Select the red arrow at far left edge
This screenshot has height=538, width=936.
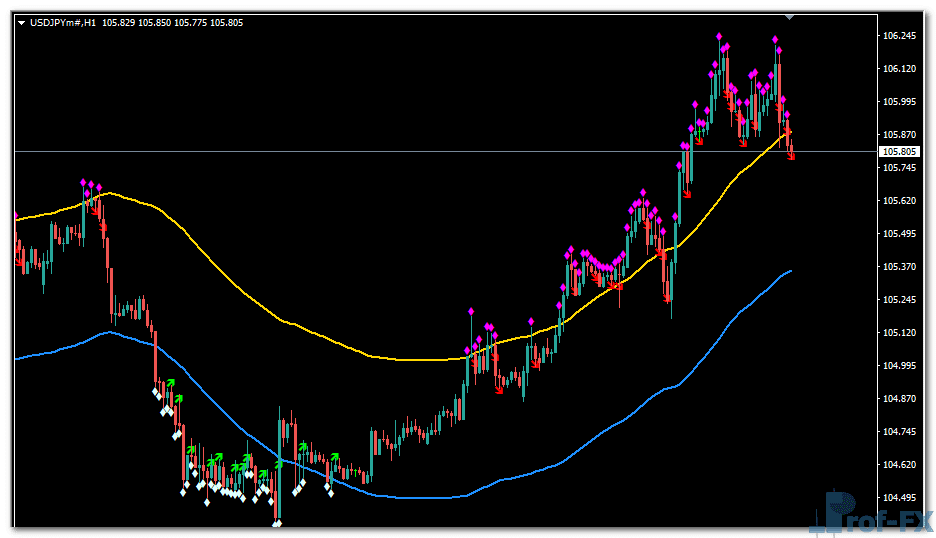click(x=20, y=260)
